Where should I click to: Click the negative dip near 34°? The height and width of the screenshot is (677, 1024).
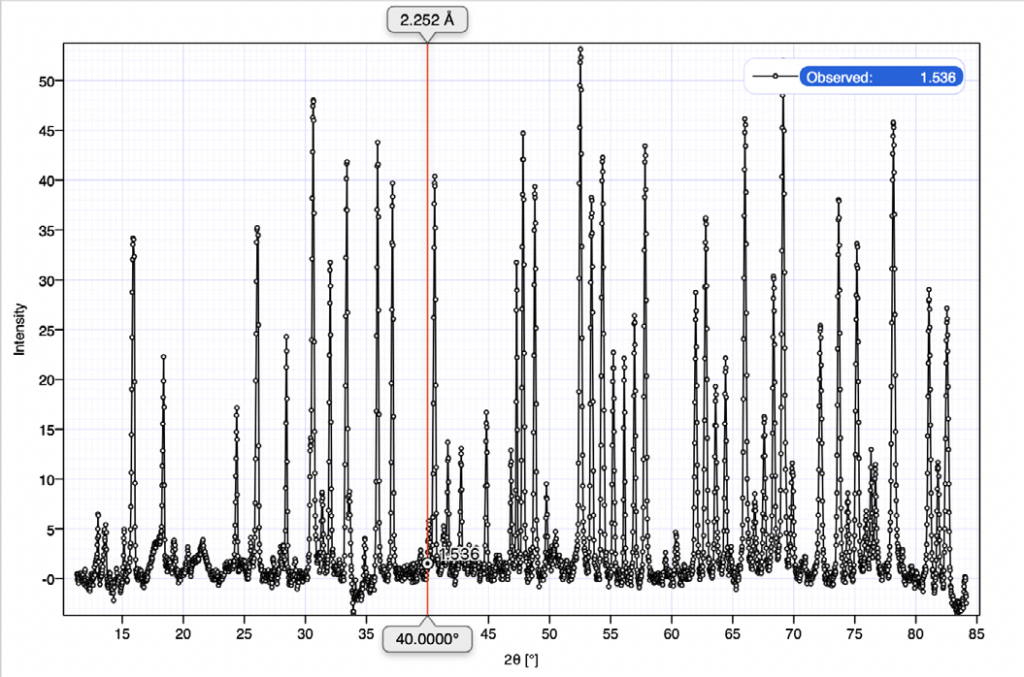point(353,611)
